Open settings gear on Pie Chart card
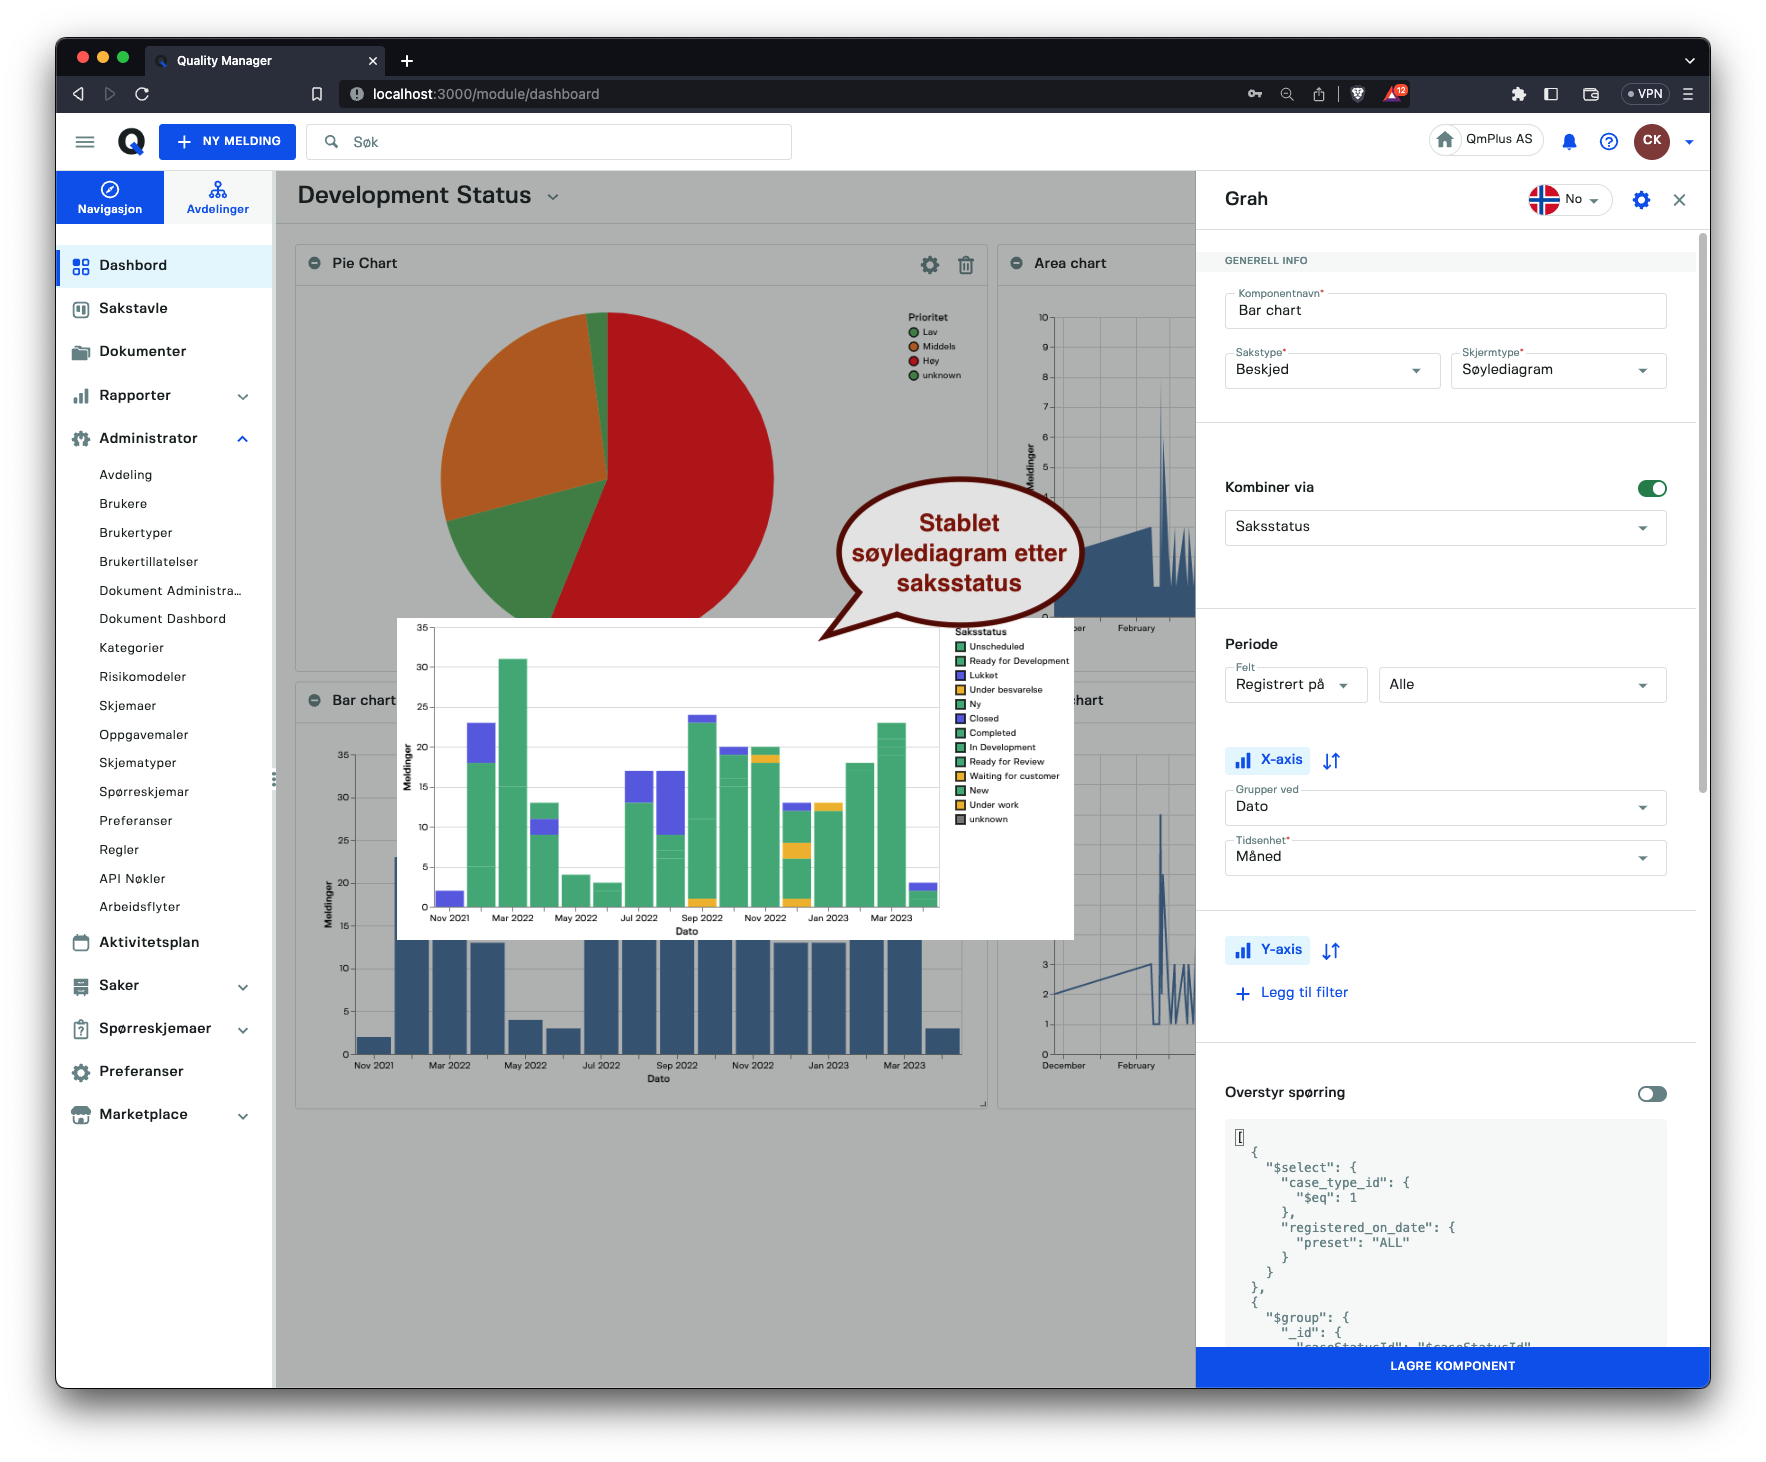The width and height of the screenshot is (1766, 1462). click(x=930, y=264)
